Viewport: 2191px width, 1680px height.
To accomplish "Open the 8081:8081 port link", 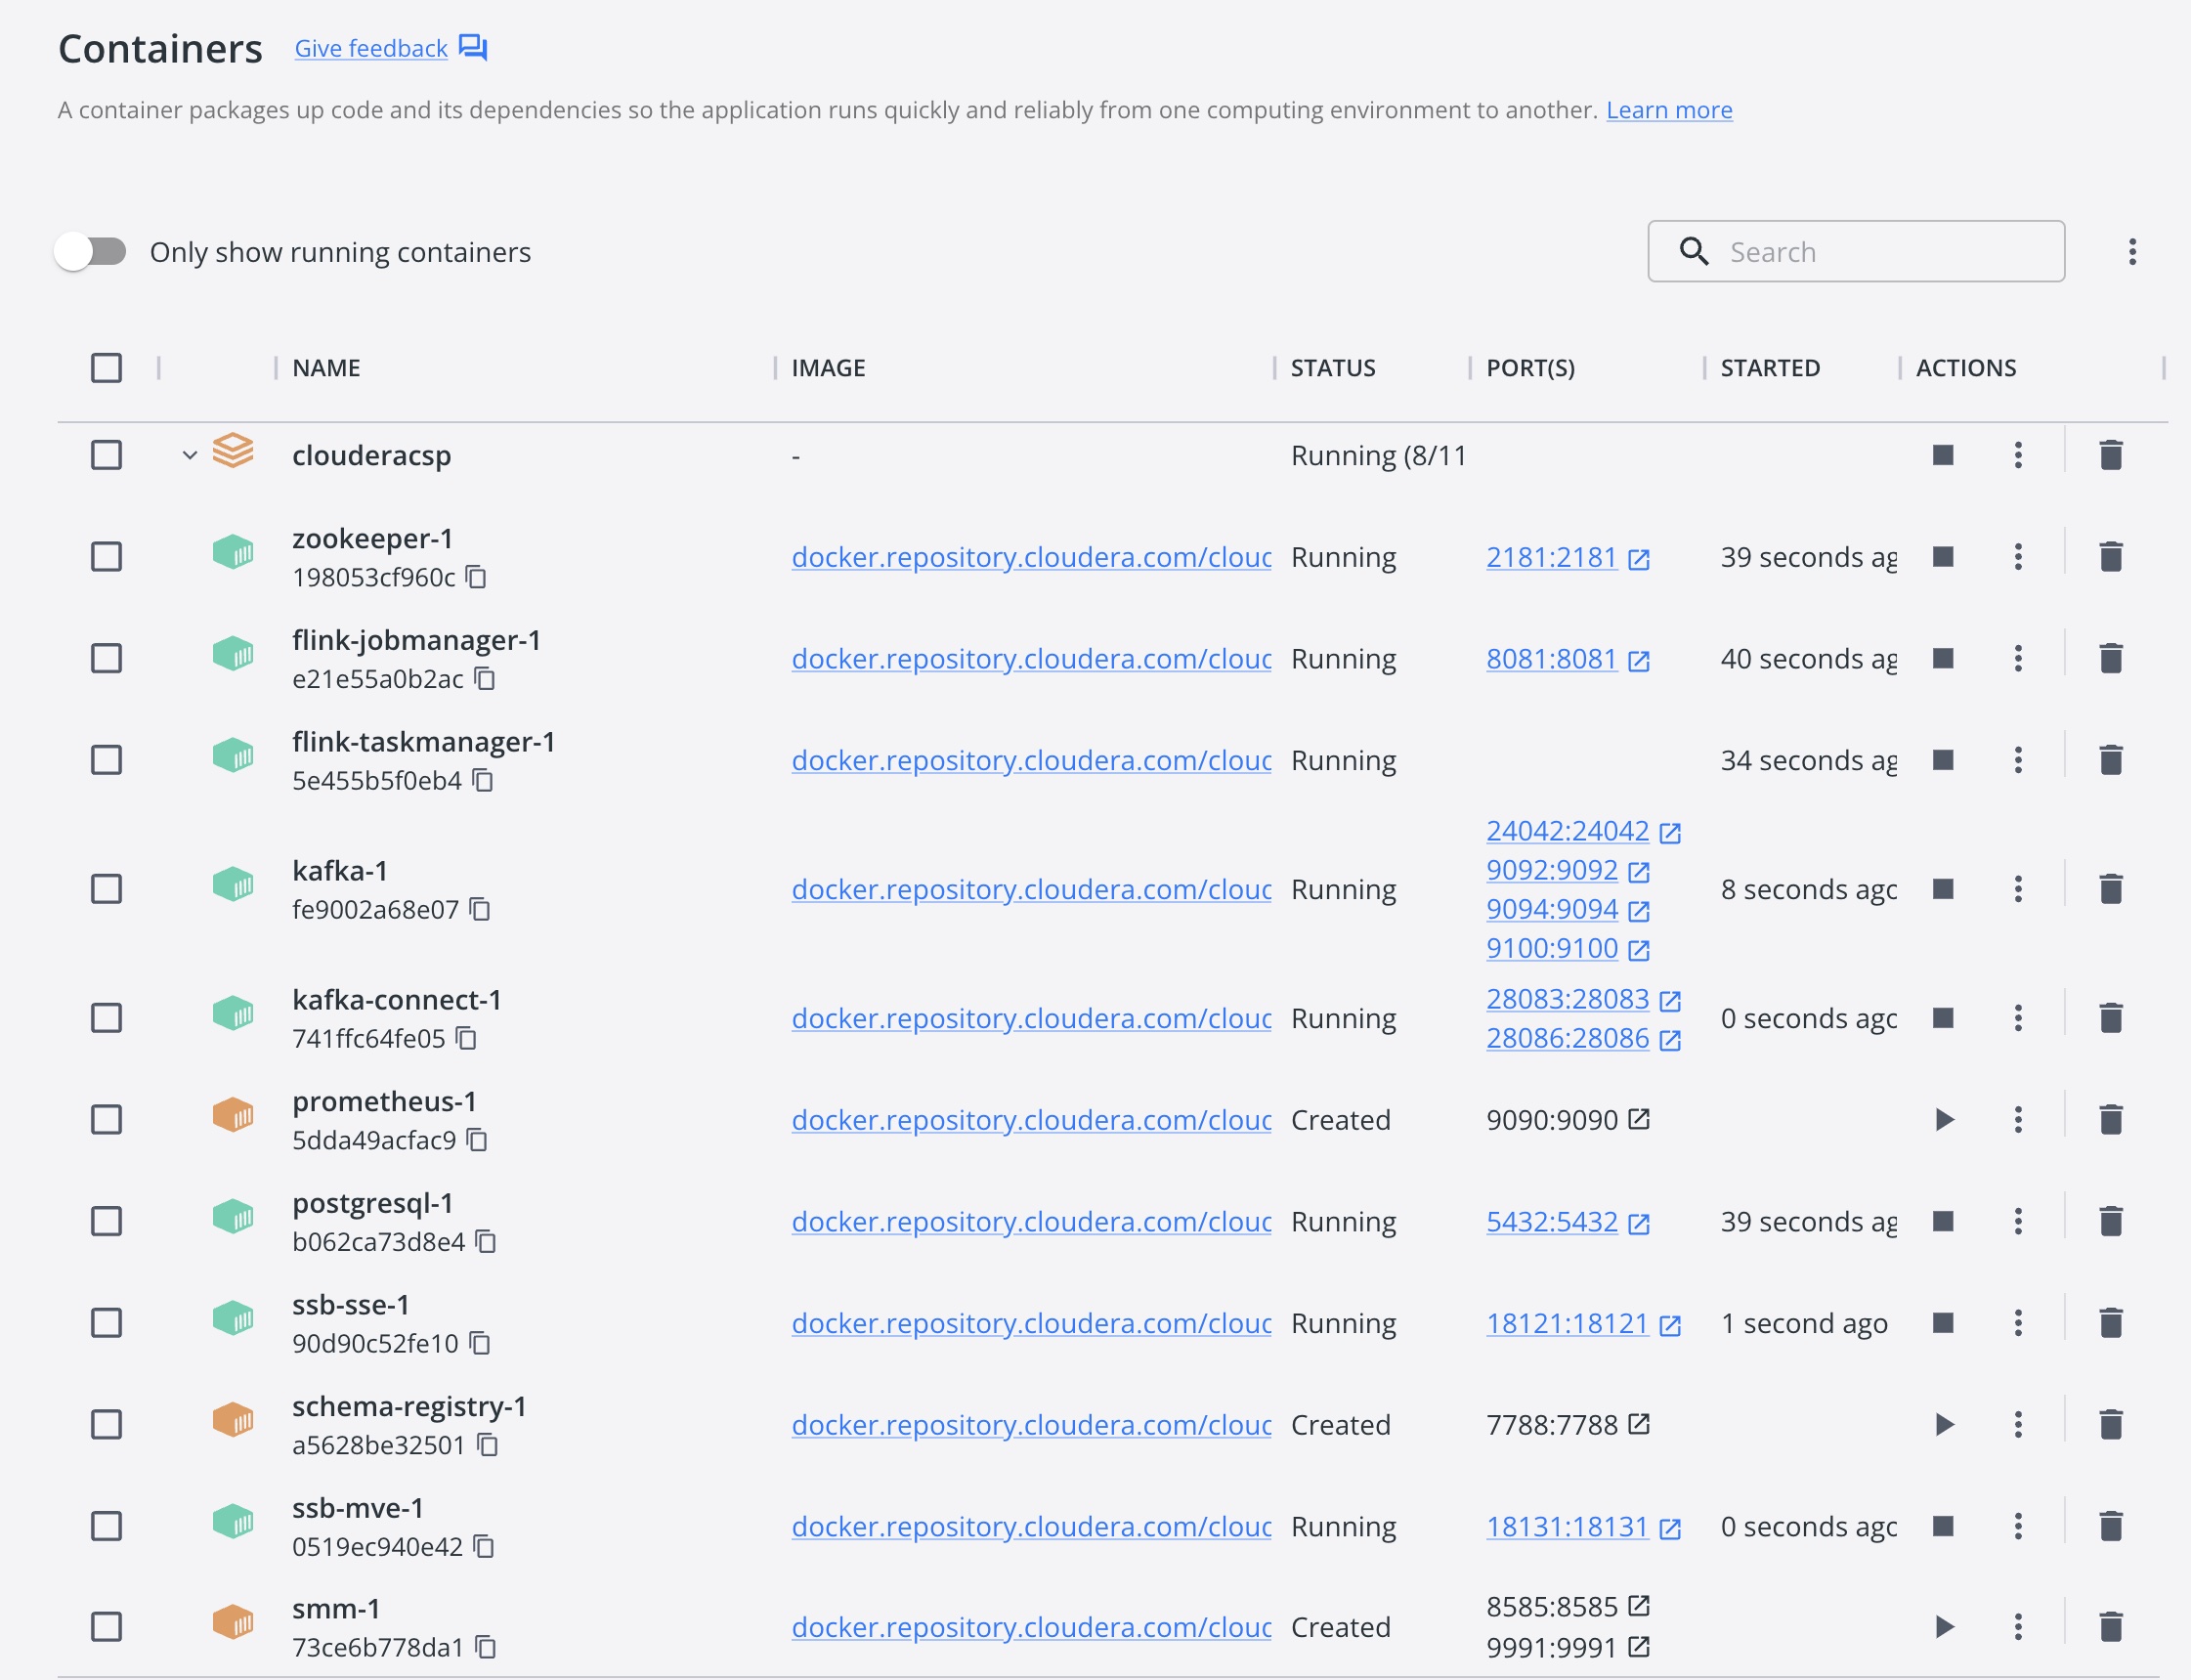I will coord(1551,658).
